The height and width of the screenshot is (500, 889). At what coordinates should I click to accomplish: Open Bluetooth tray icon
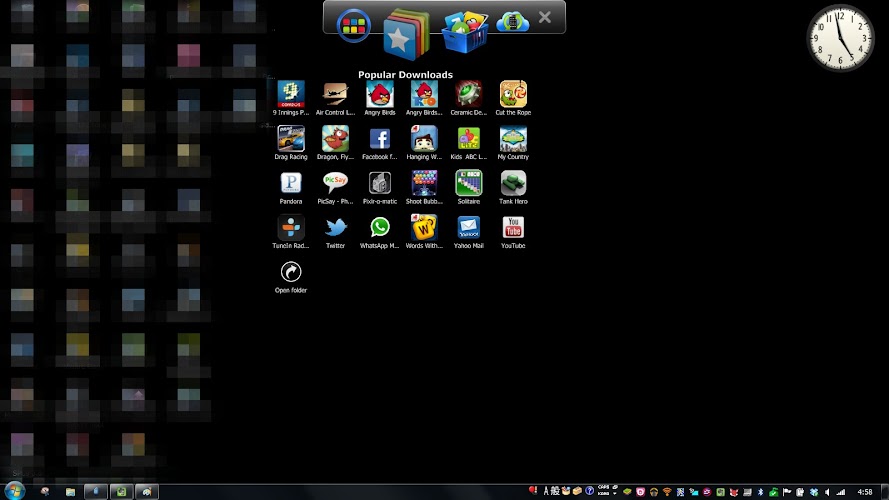(760, 492)
